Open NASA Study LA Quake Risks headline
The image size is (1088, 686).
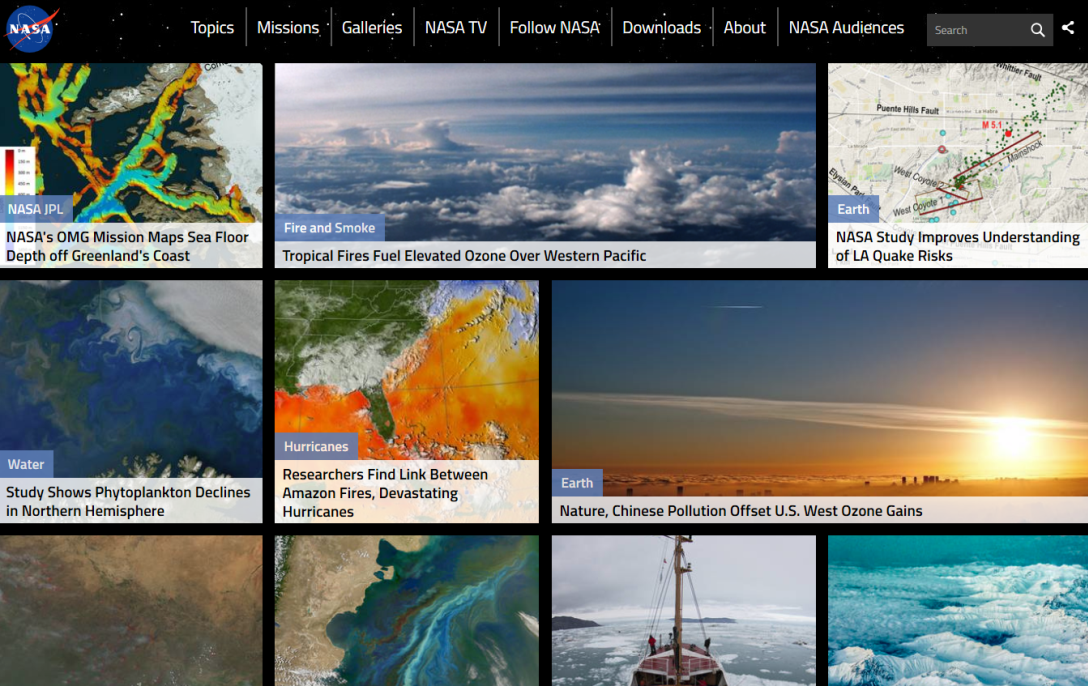957,246
